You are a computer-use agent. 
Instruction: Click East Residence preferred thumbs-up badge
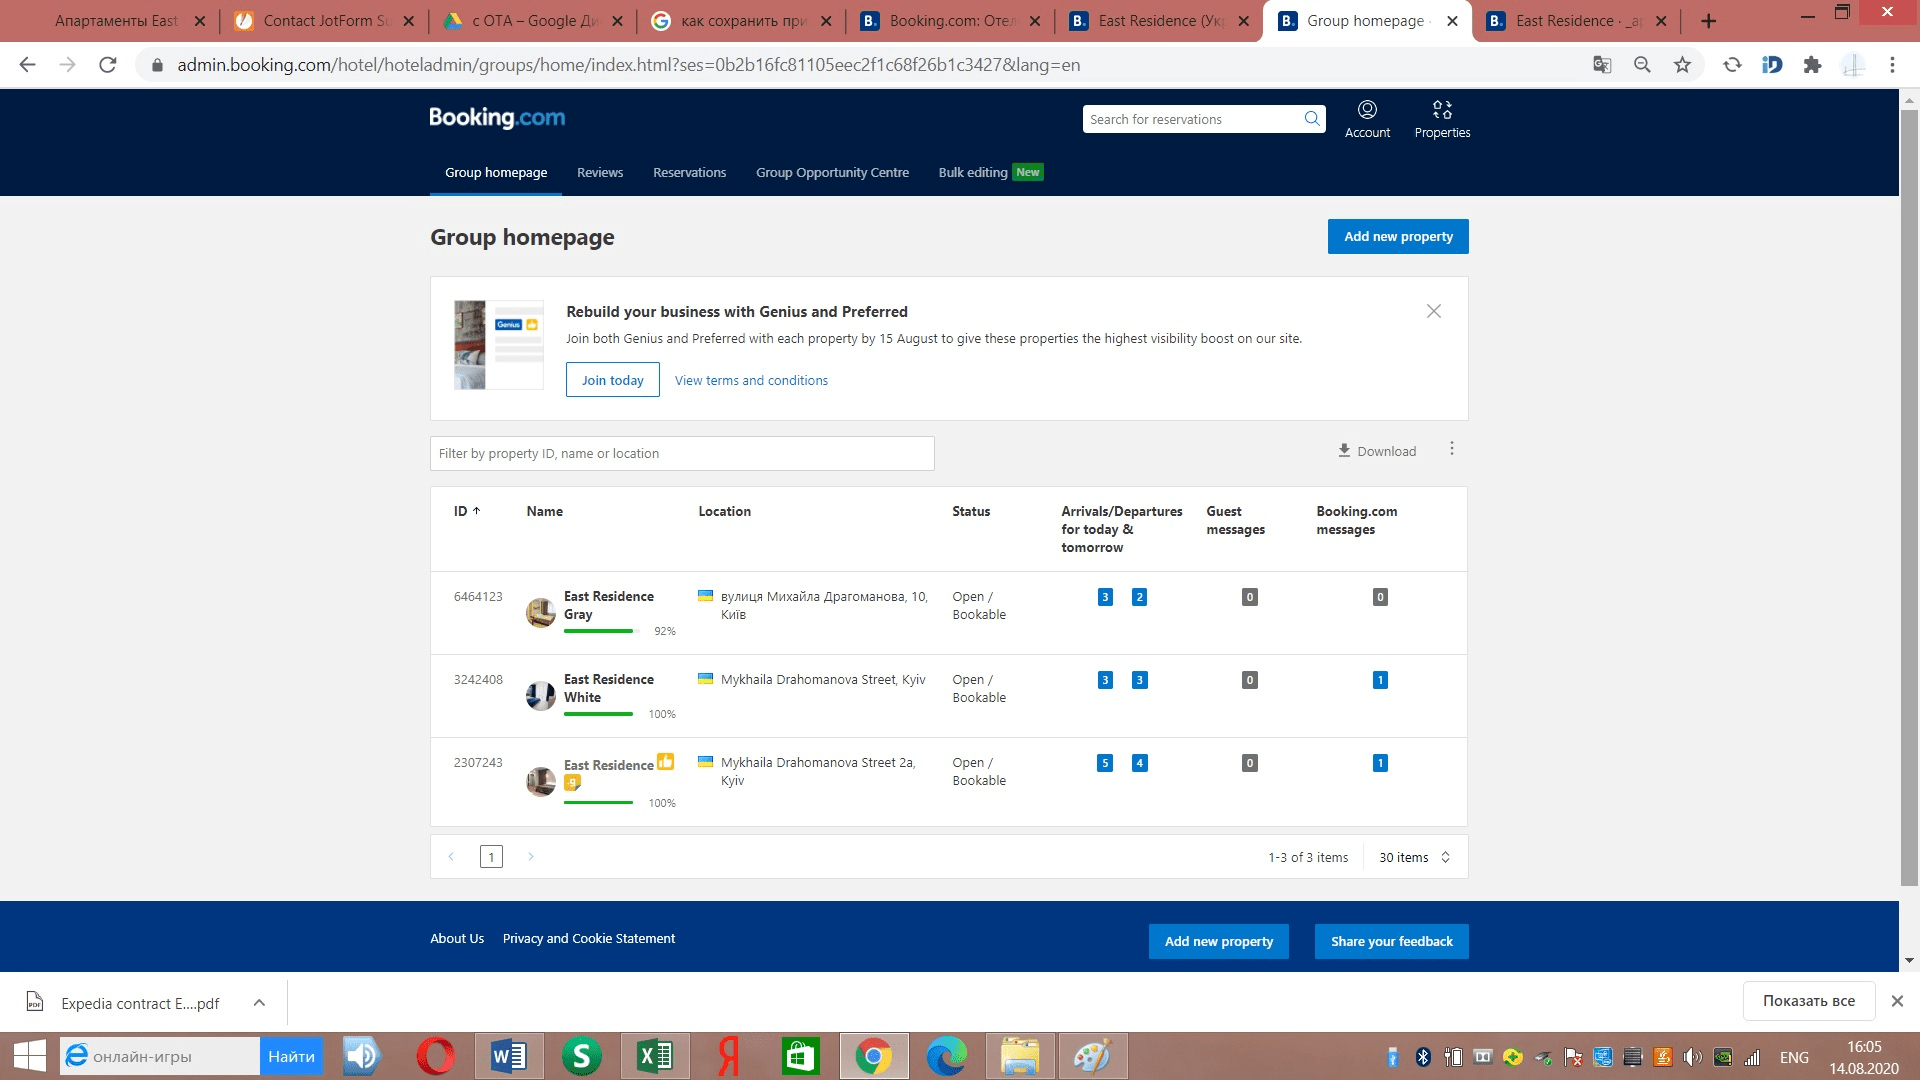click(x=665, y=762)
